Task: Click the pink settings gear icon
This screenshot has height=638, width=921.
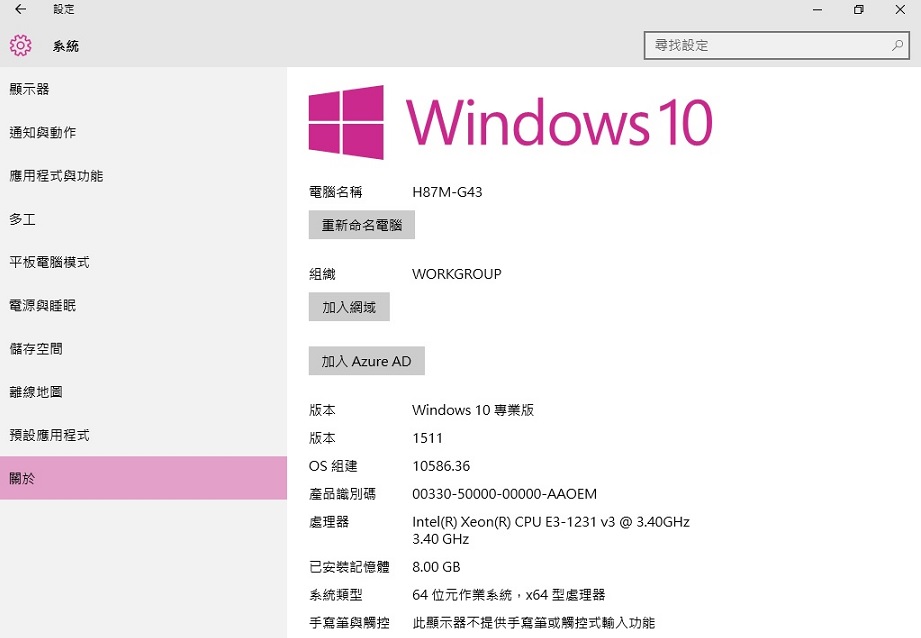Action: point(21,45)
